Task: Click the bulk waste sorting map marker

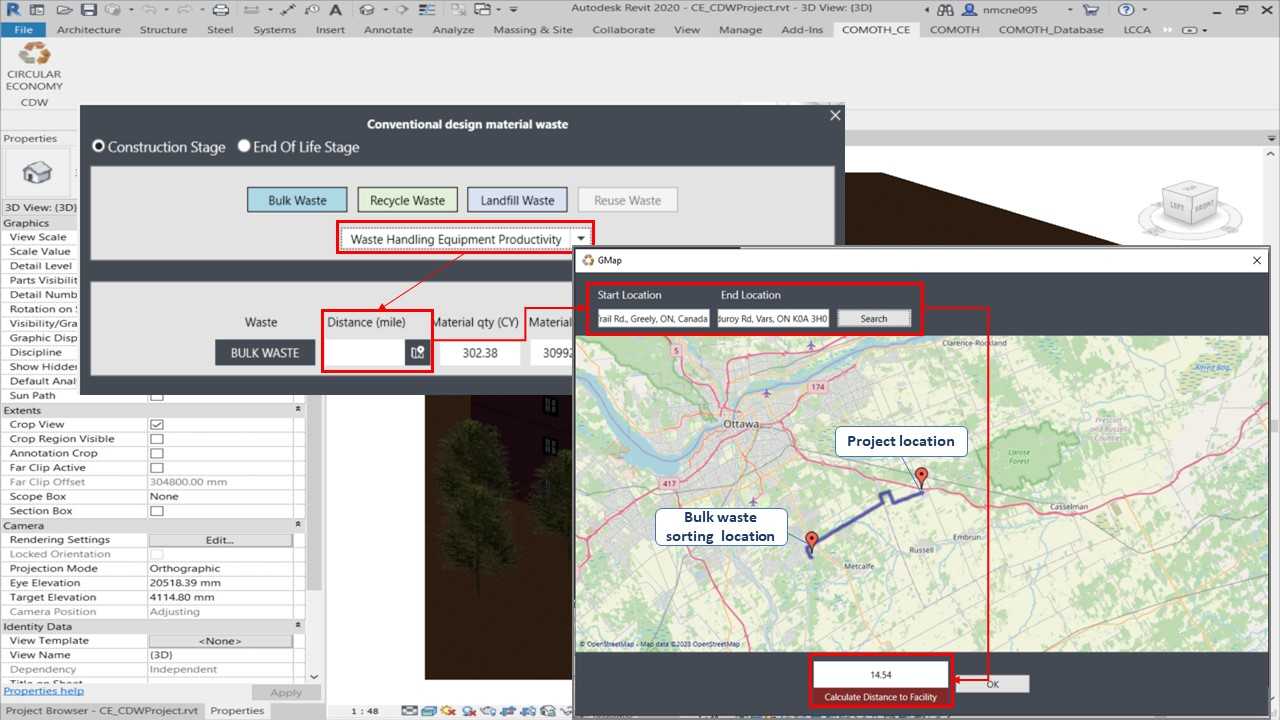Action: coord(812,541)
